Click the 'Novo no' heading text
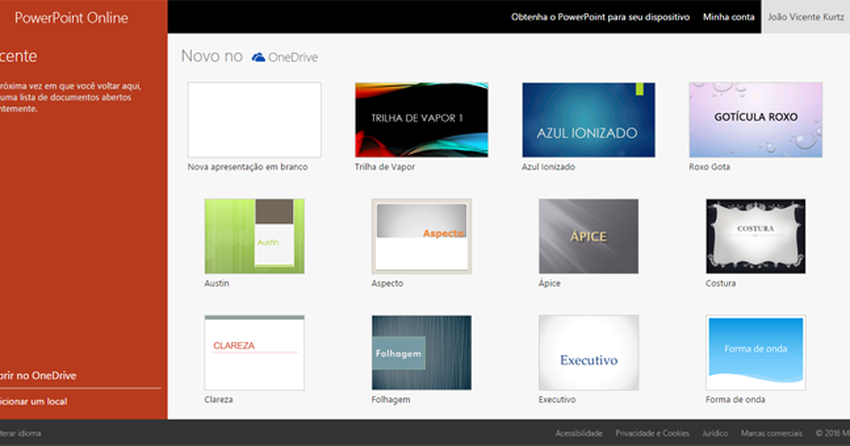This screenshot has width=850, height=446. click(x=212, y=56)
